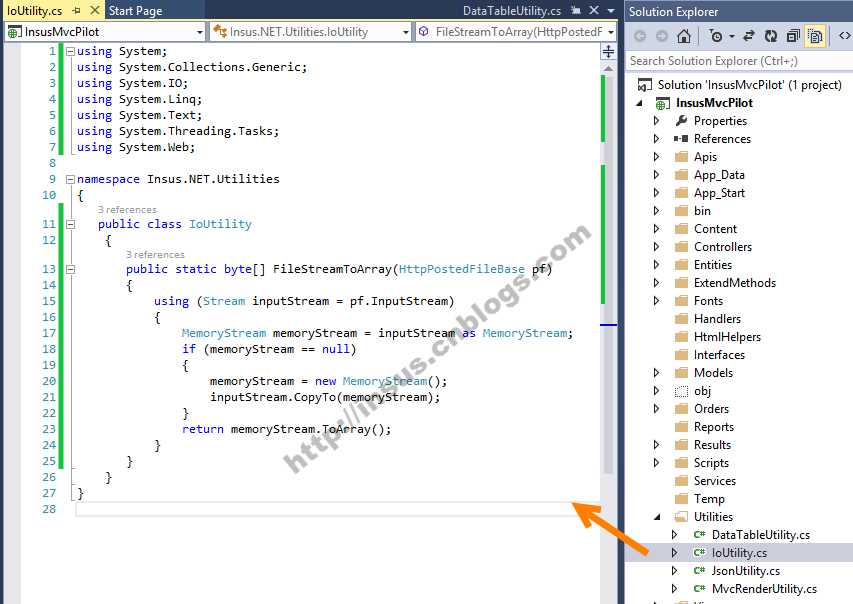The width and height of the screenshot is (853, 604).
Task: Click Sync with Active Document arrows icon
Action: click(x=749, y=36)
